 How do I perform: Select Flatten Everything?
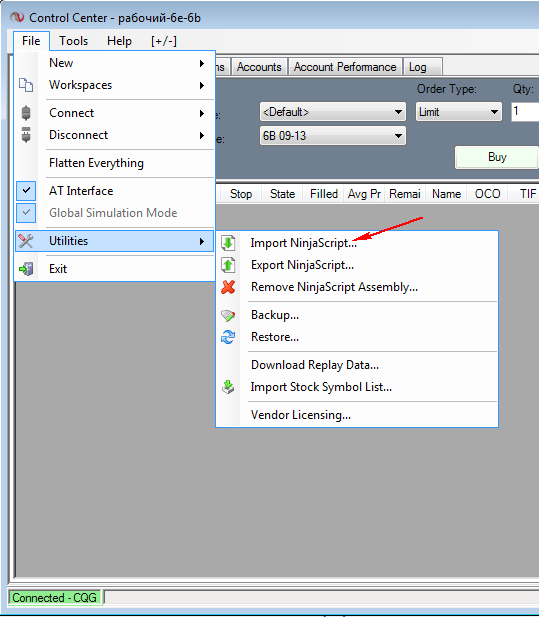114,163
